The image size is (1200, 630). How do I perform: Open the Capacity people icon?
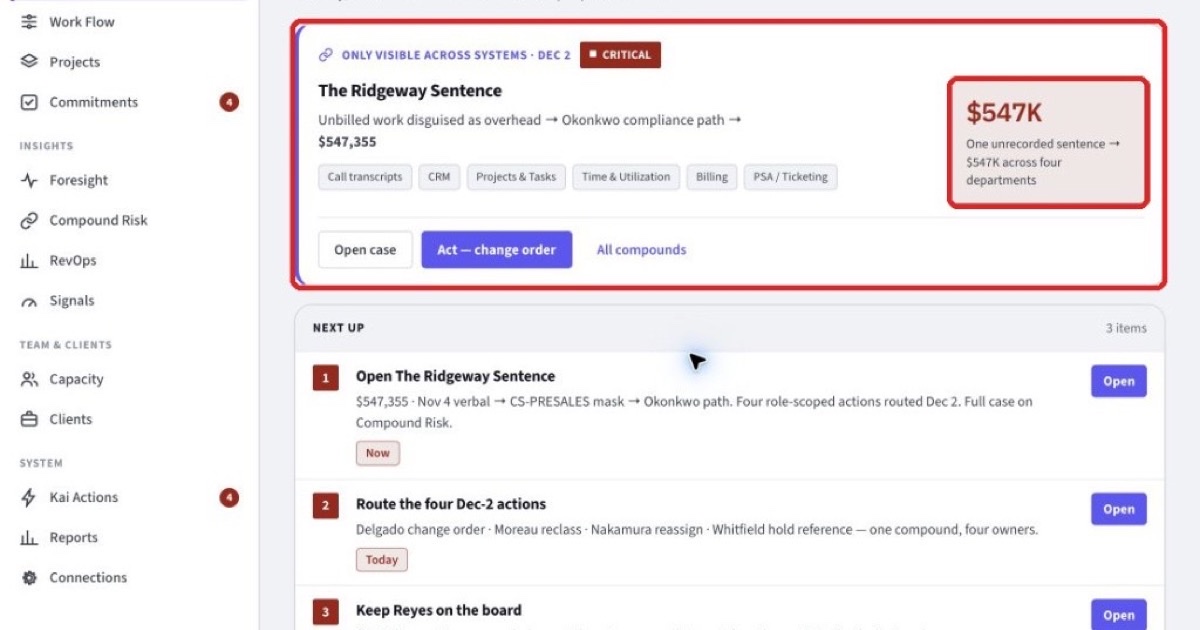(29, 380)
